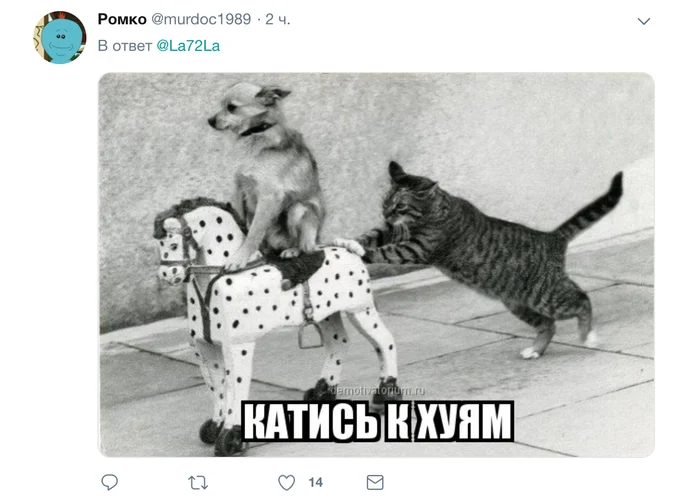Like the tweet with the heart icon
The image size is (685, 500).
287,483
